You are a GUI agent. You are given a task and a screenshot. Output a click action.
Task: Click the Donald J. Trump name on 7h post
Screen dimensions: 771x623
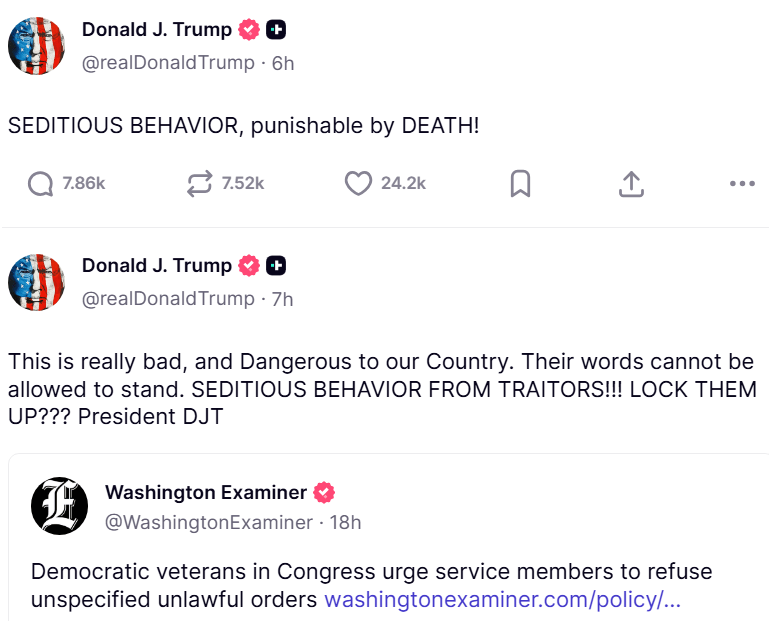coord(156,266)
